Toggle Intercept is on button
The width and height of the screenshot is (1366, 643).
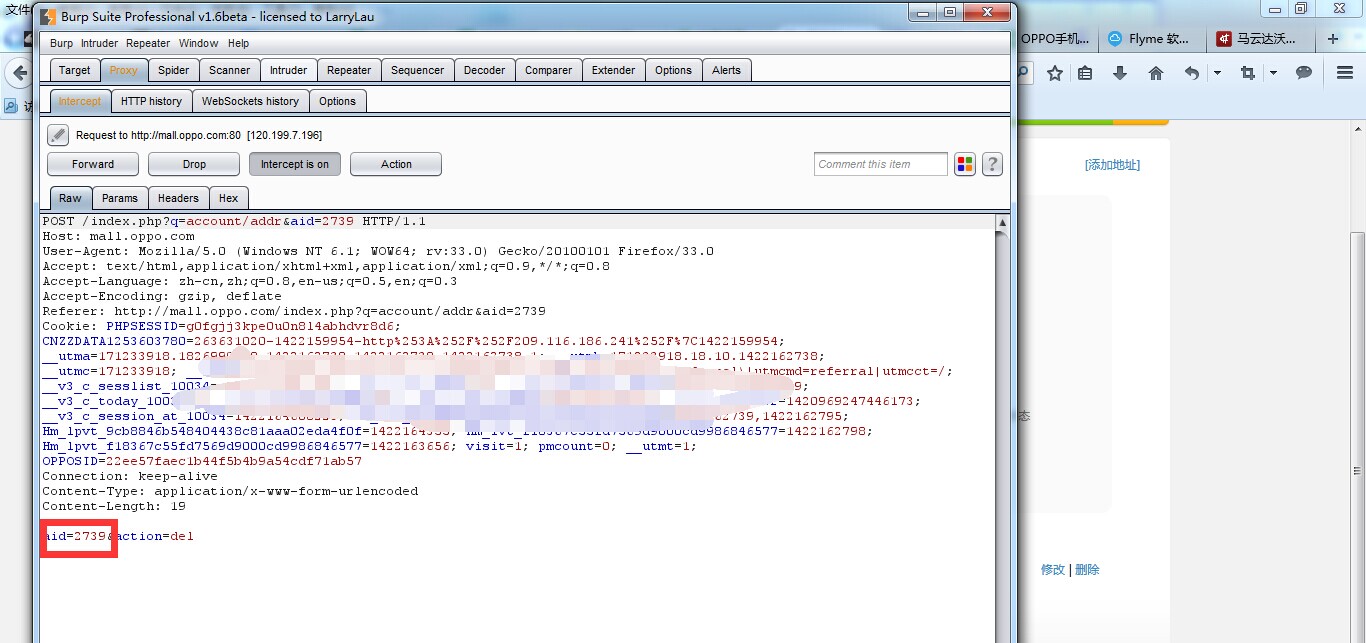pos(295,164)
